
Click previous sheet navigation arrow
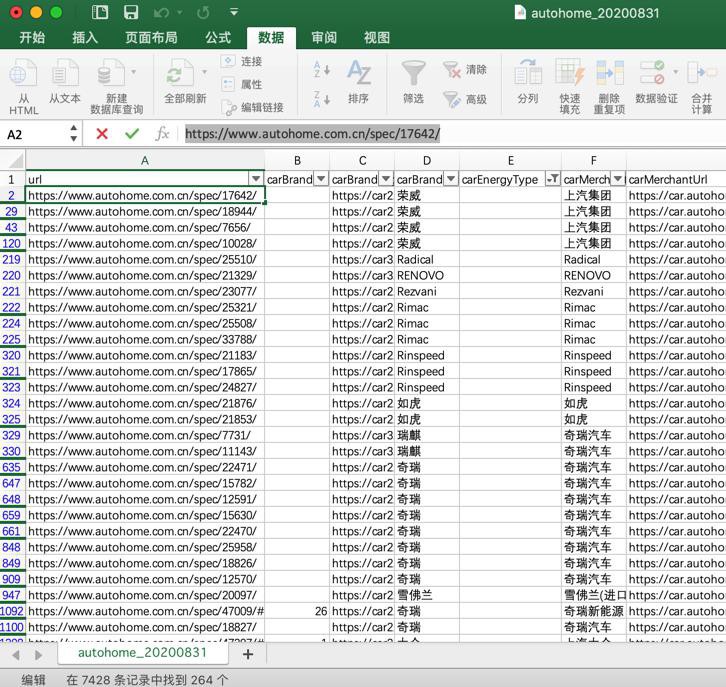click(16, 655)
